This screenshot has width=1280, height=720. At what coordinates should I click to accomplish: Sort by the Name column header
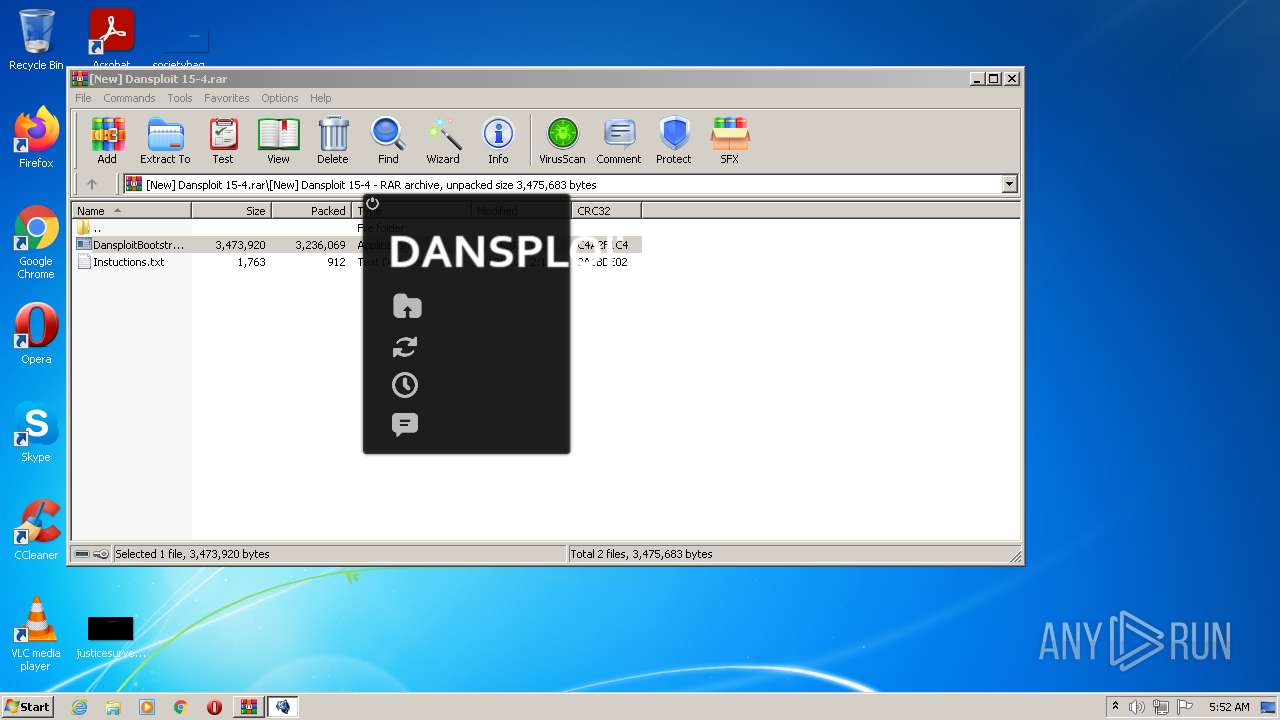pyautogui.click(x=132, y=211)
